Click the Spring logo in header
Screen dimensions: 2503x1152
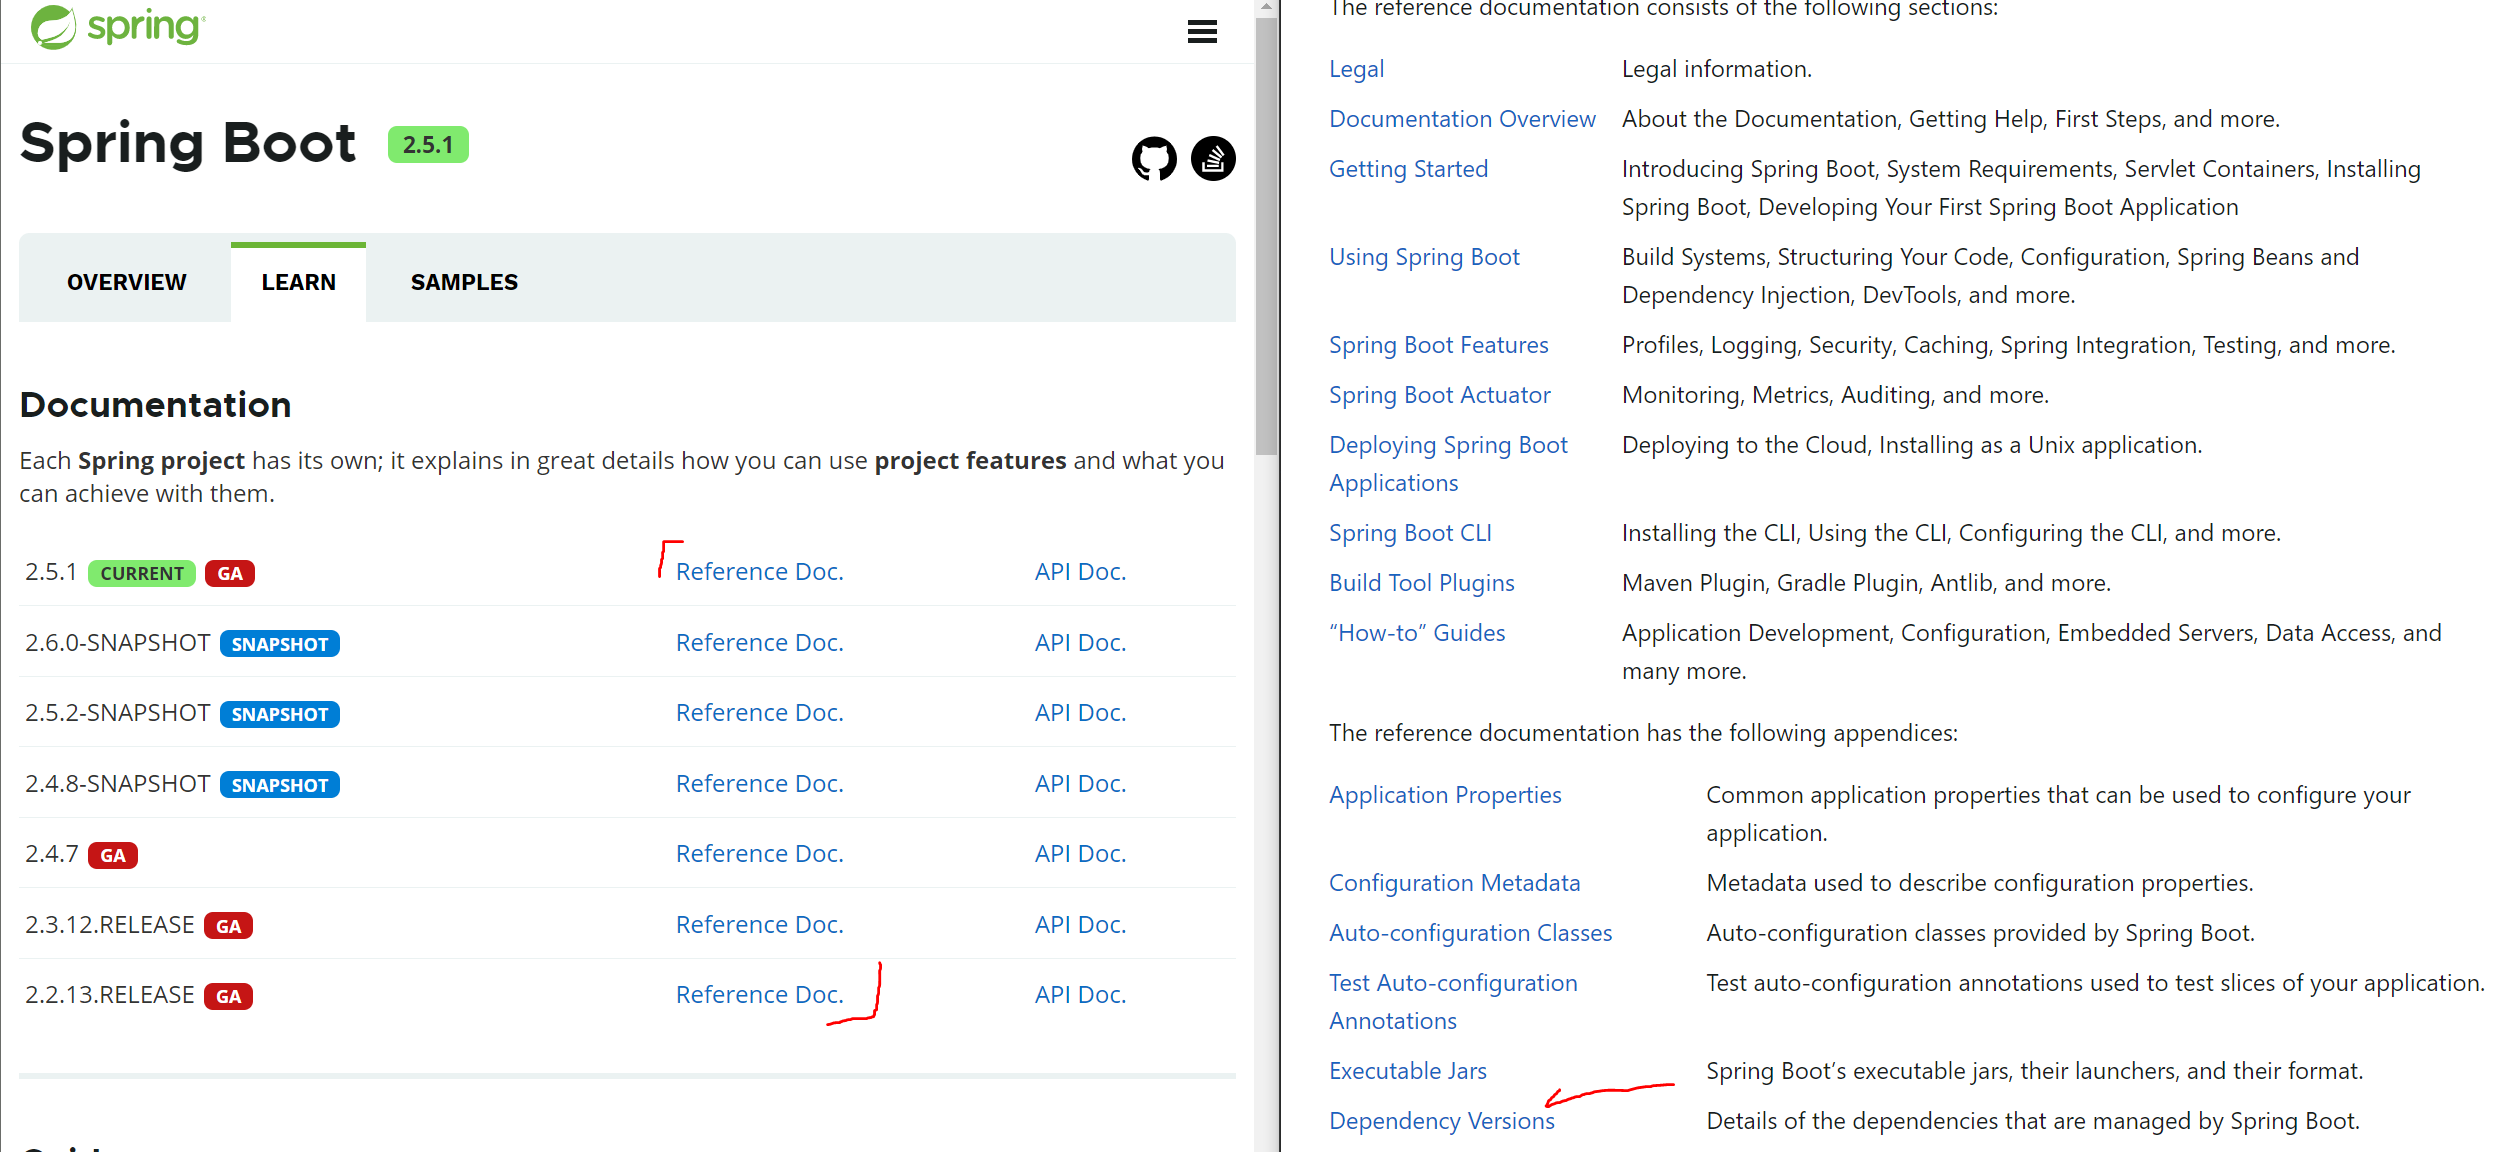tap(117, 27)
